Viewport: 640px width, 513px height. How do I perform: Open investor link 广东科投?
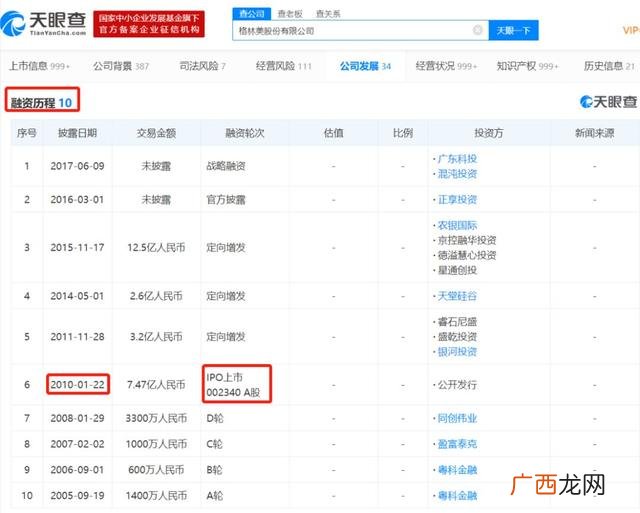pyautogui.click(x=457, y=158)
